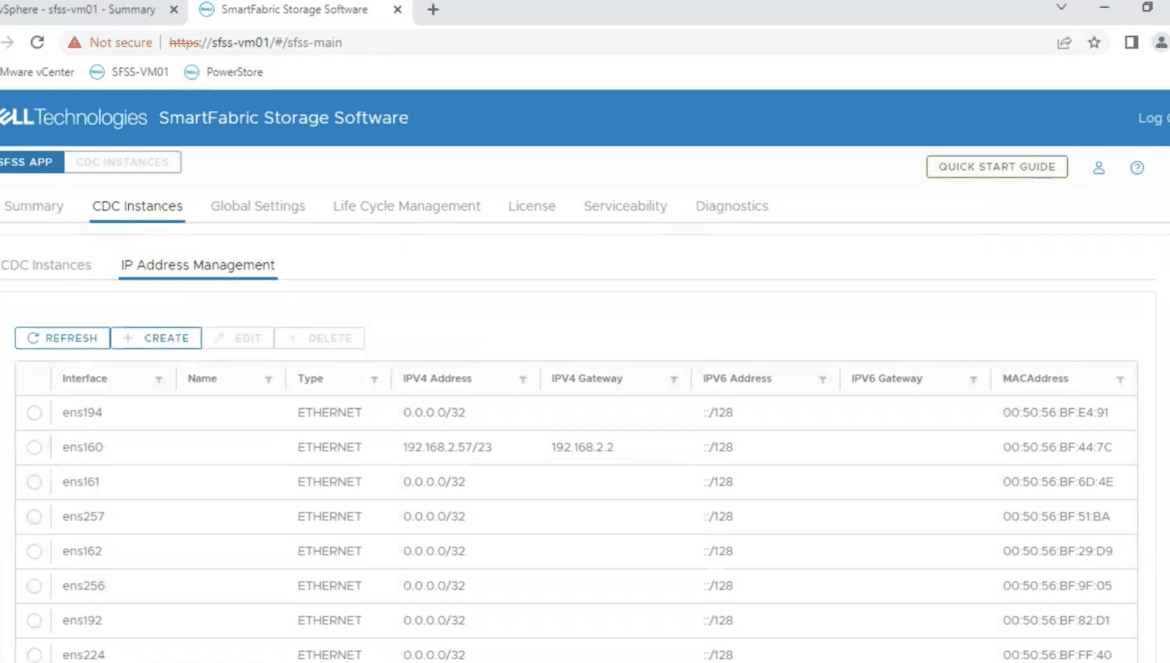
Task: Filter the IPV6 Gateway column
Action: click(973, 380)
